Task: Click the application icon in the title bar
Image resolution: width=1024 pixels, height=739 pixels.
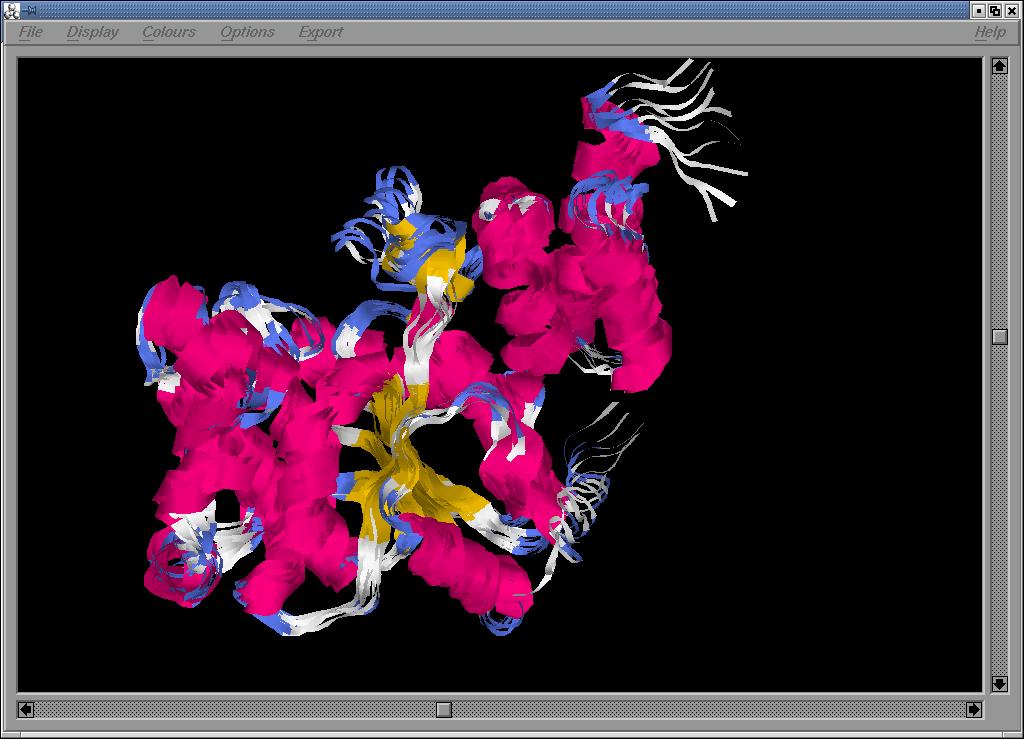Action: click(x=11, y=10)
